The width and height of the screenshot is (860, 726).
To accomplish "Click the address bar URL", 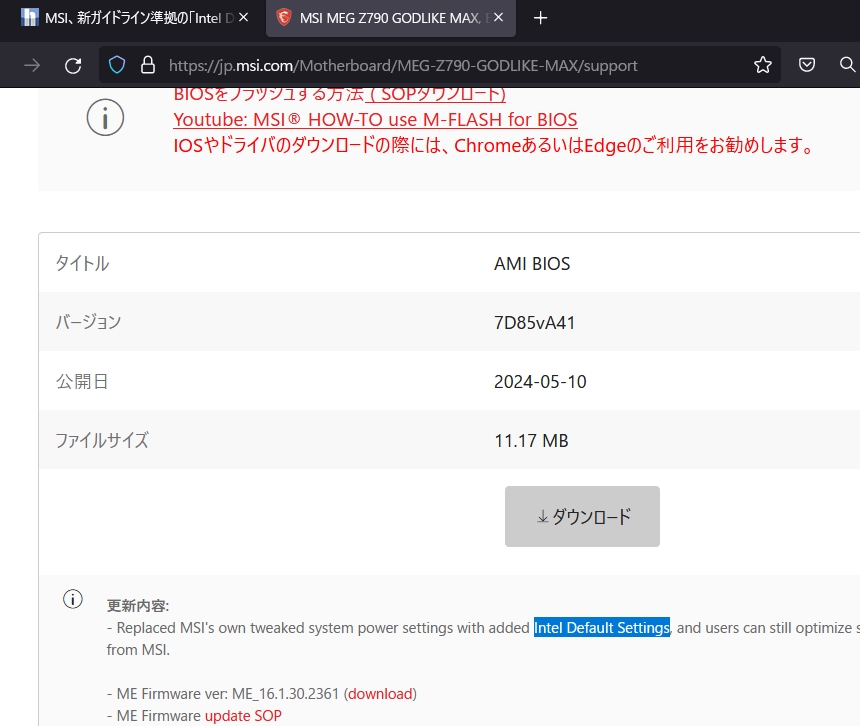I will click(403, 65).
